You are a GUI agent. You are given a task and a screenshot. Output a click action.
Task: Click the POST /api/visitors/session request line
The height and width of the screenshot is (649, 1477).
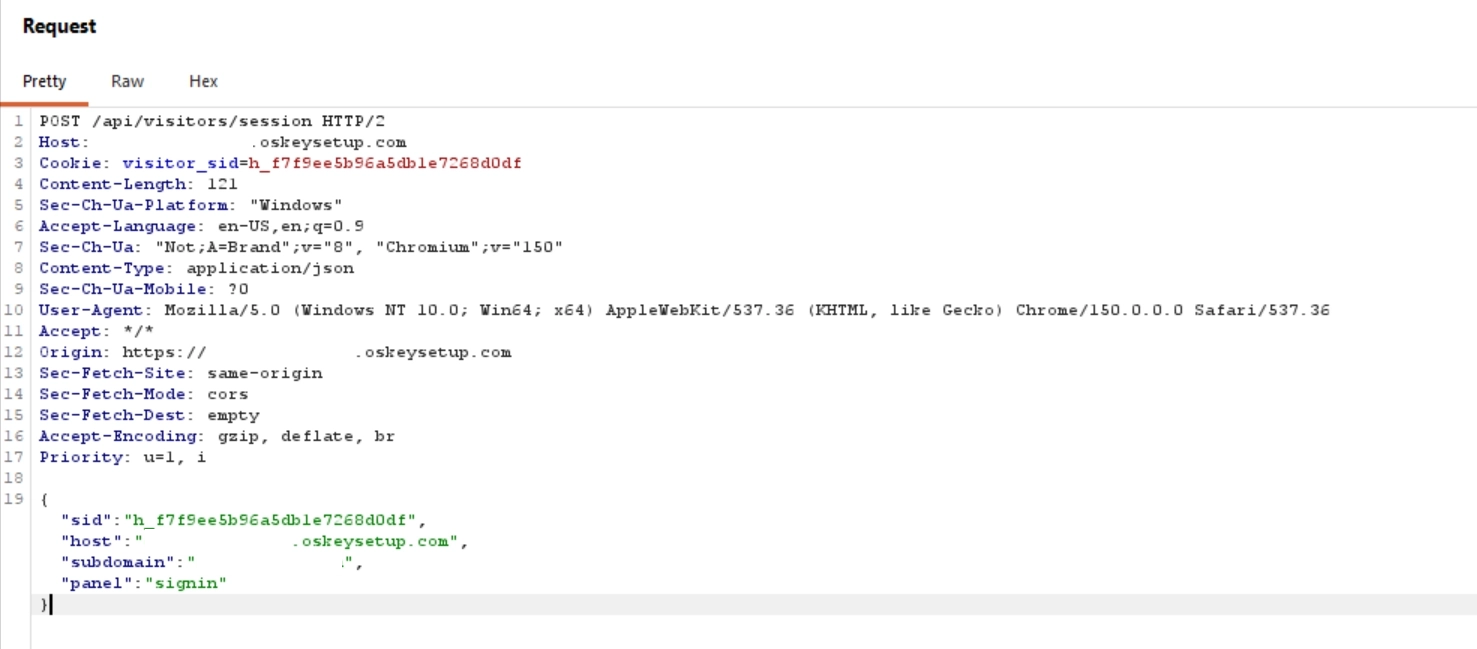pos(212,121)
